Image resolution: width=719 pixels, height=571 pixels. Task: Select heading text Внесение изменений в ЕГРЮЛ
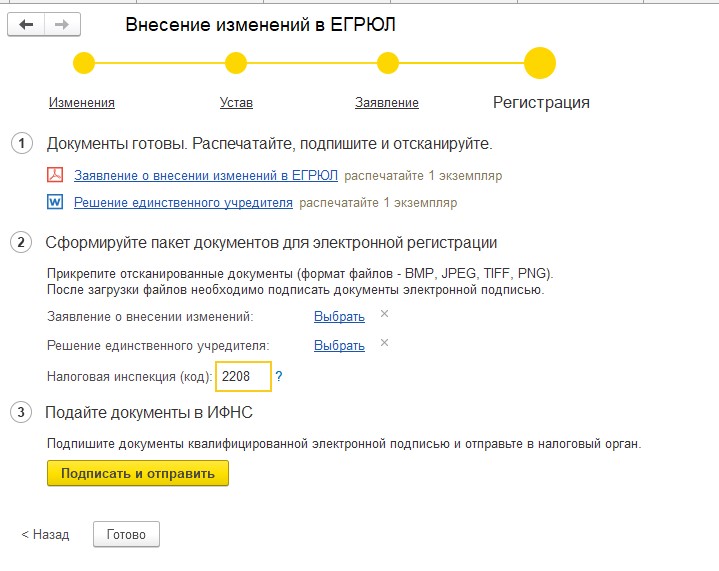[260, 24]
